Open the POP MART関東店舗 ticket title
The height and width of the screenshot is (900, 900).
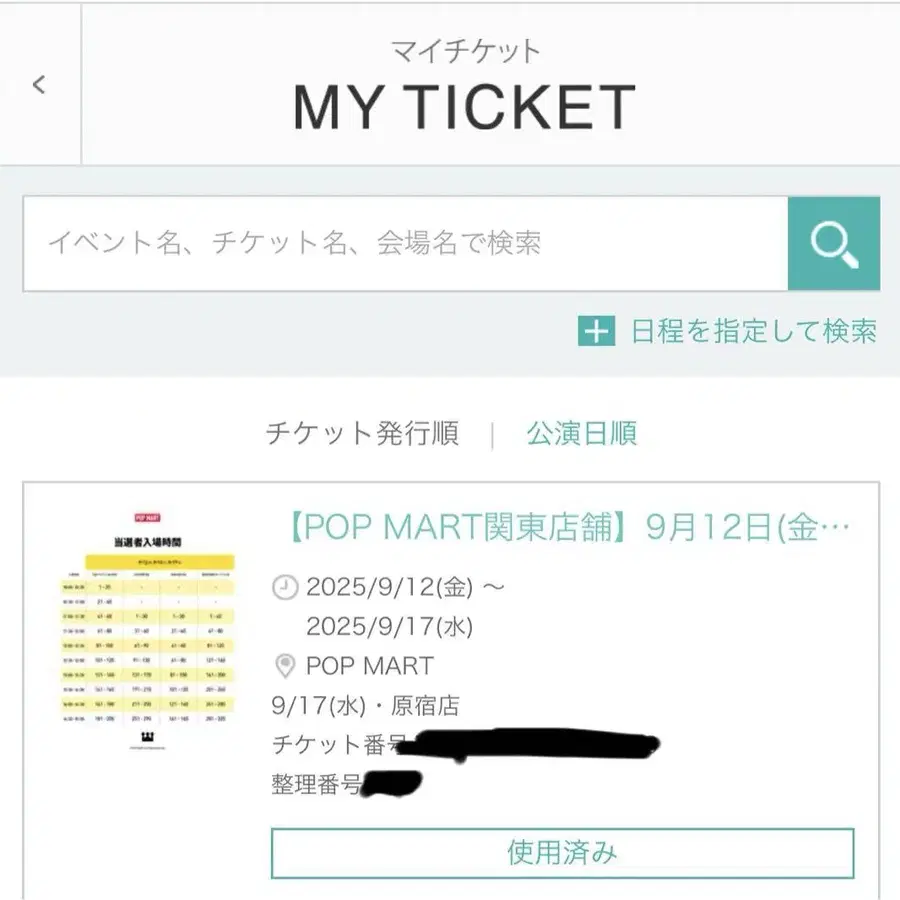tap(568, 527)
